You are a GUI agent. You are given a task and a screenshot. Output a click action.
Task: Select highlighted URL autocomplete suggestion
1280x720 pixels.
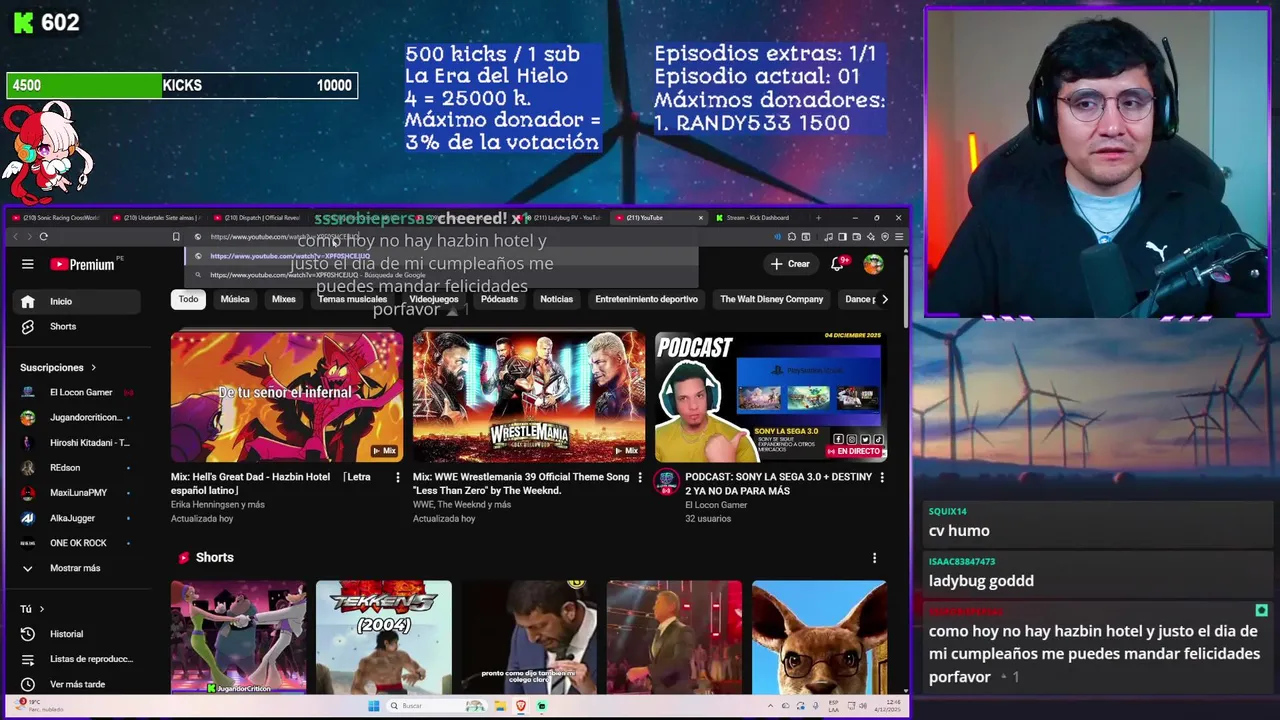click(x=441, y=256)
